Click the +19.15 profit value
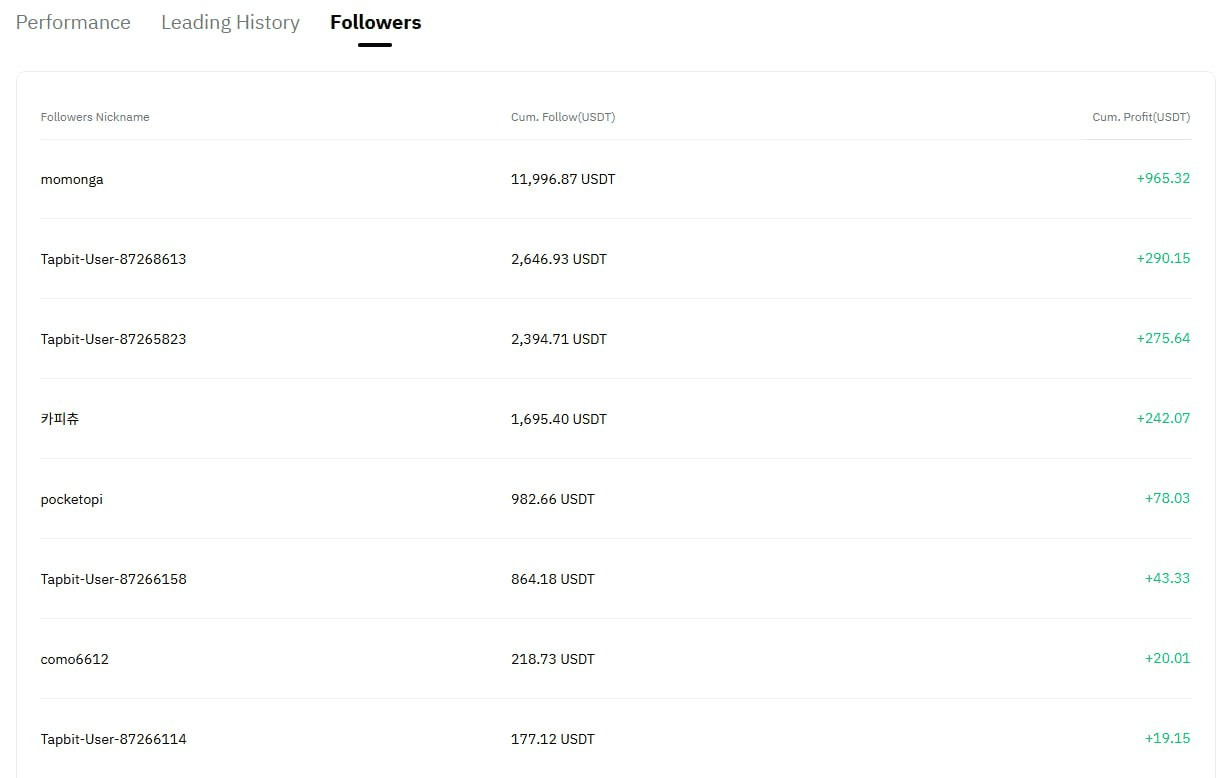Viewport: 1222px width, 778px height. pos(1167,738)
